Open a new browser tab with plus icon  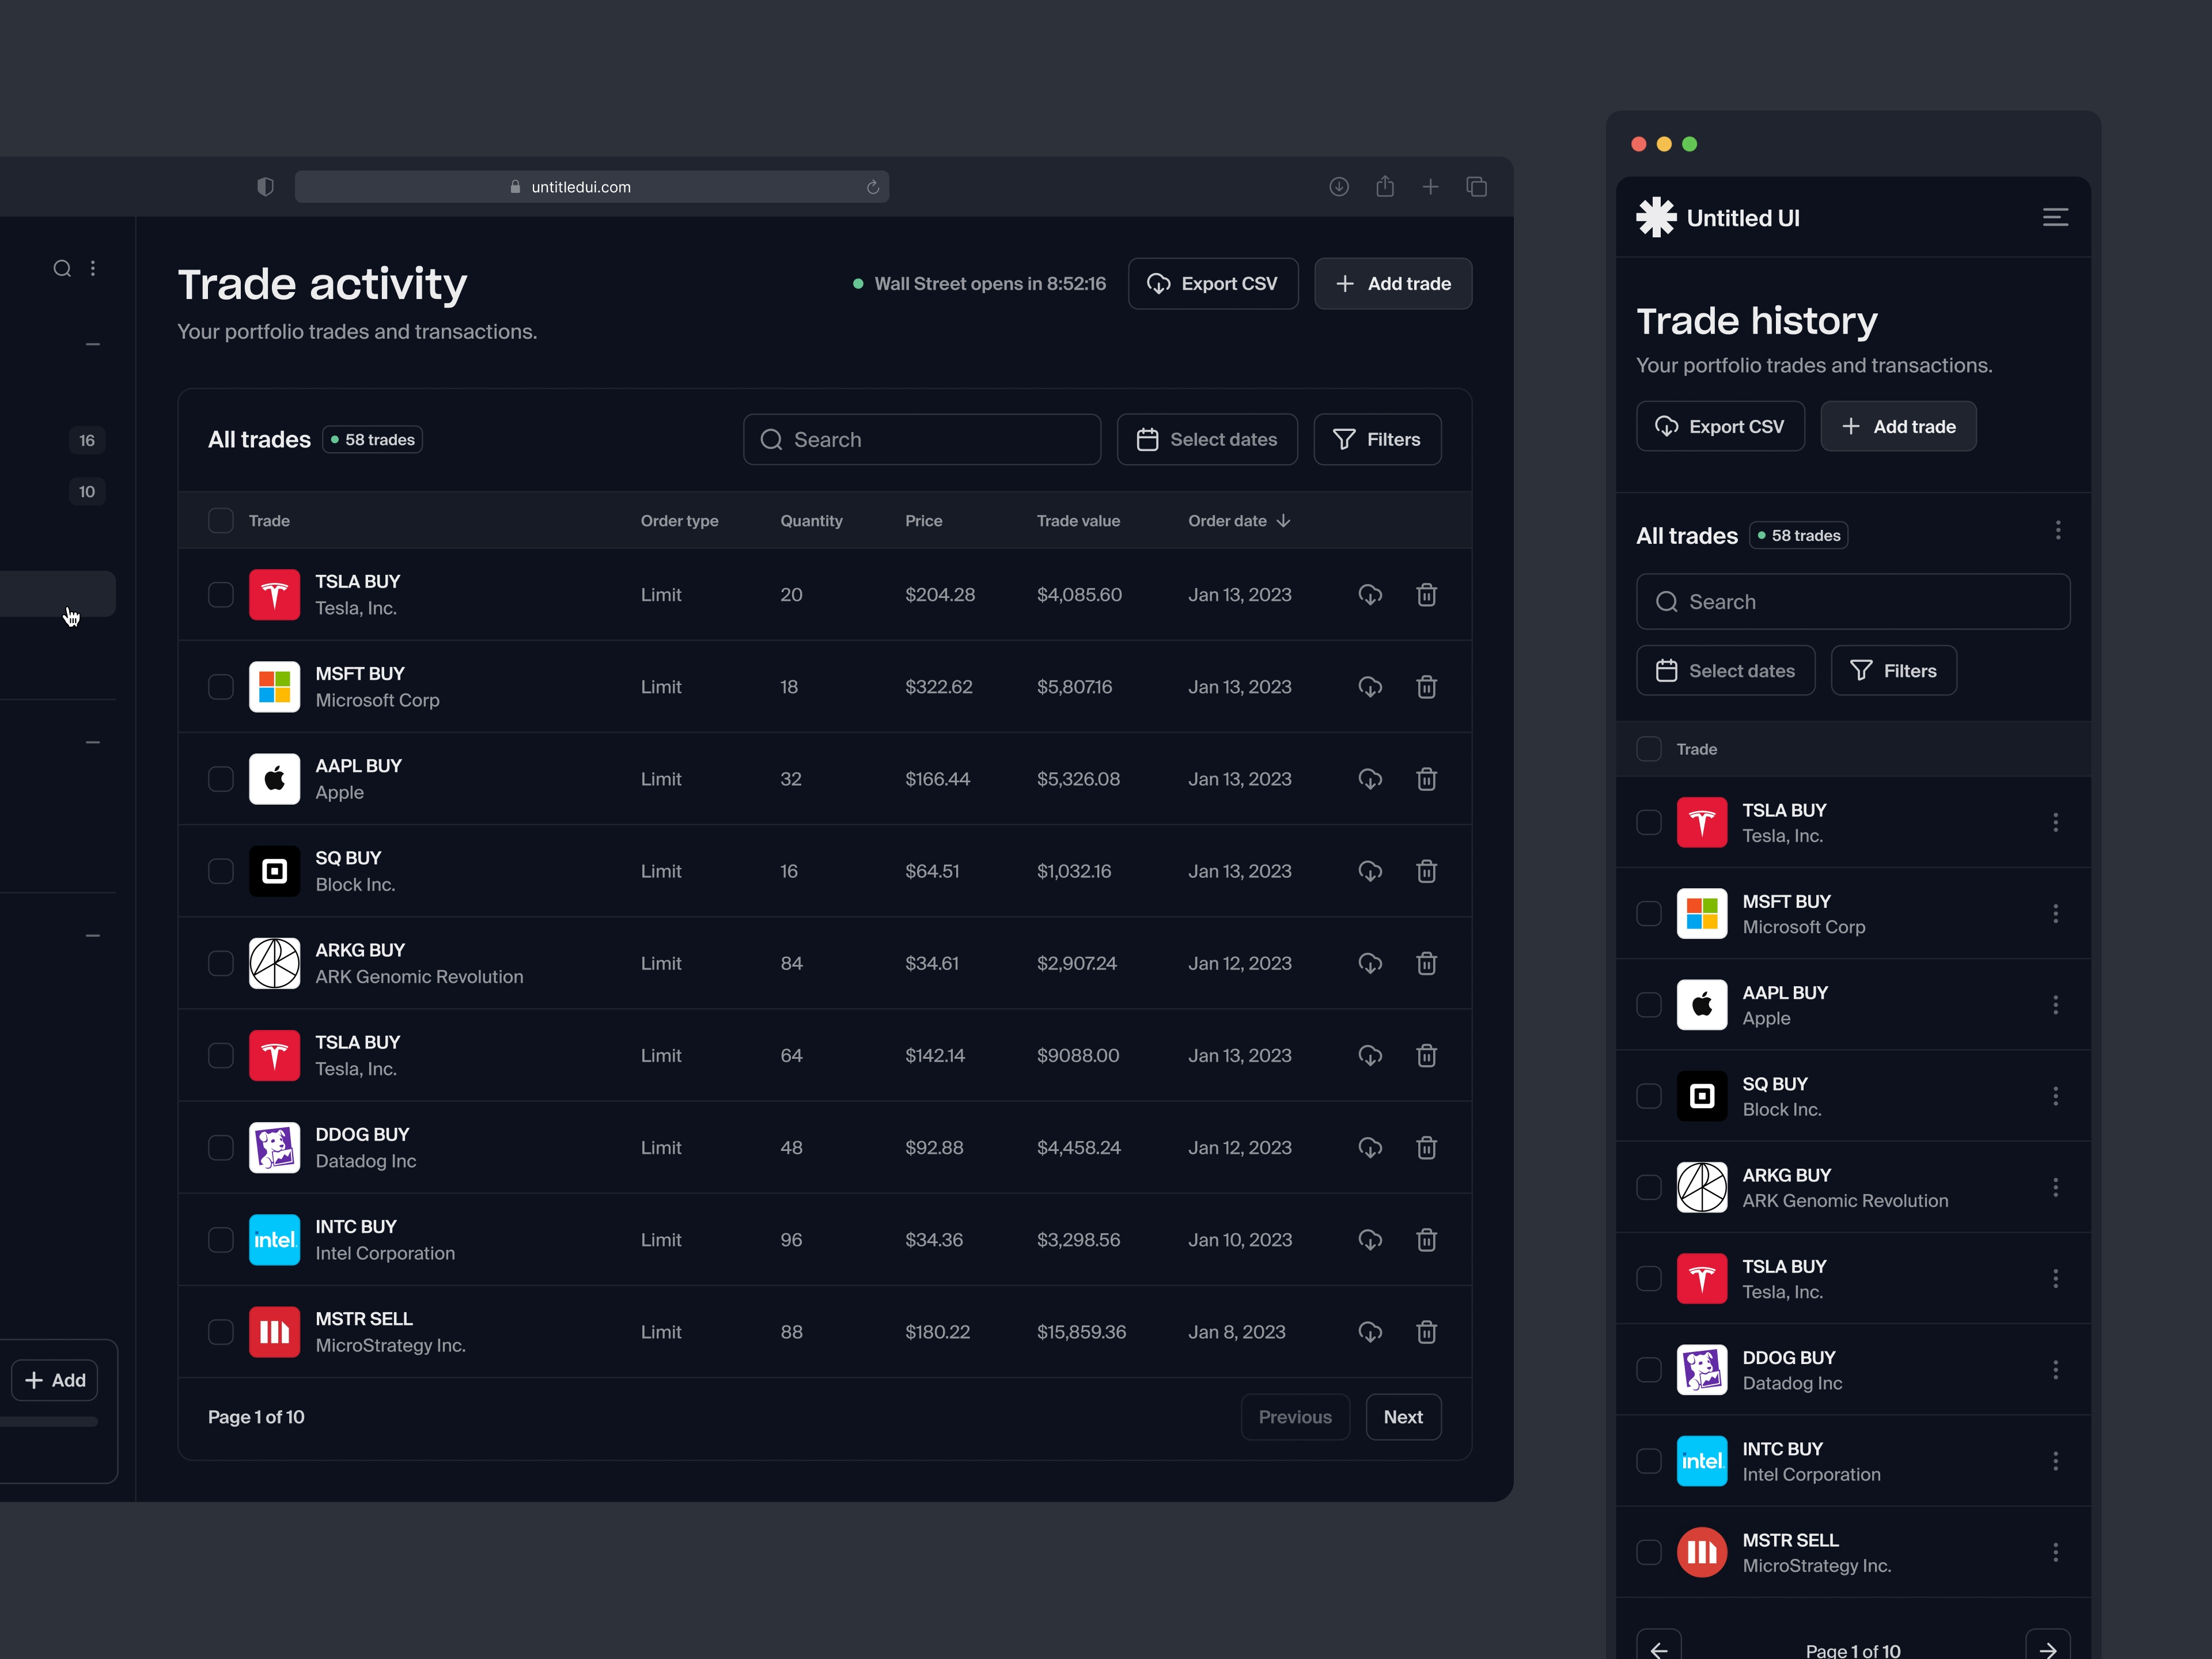click(x=1431, y=187)
